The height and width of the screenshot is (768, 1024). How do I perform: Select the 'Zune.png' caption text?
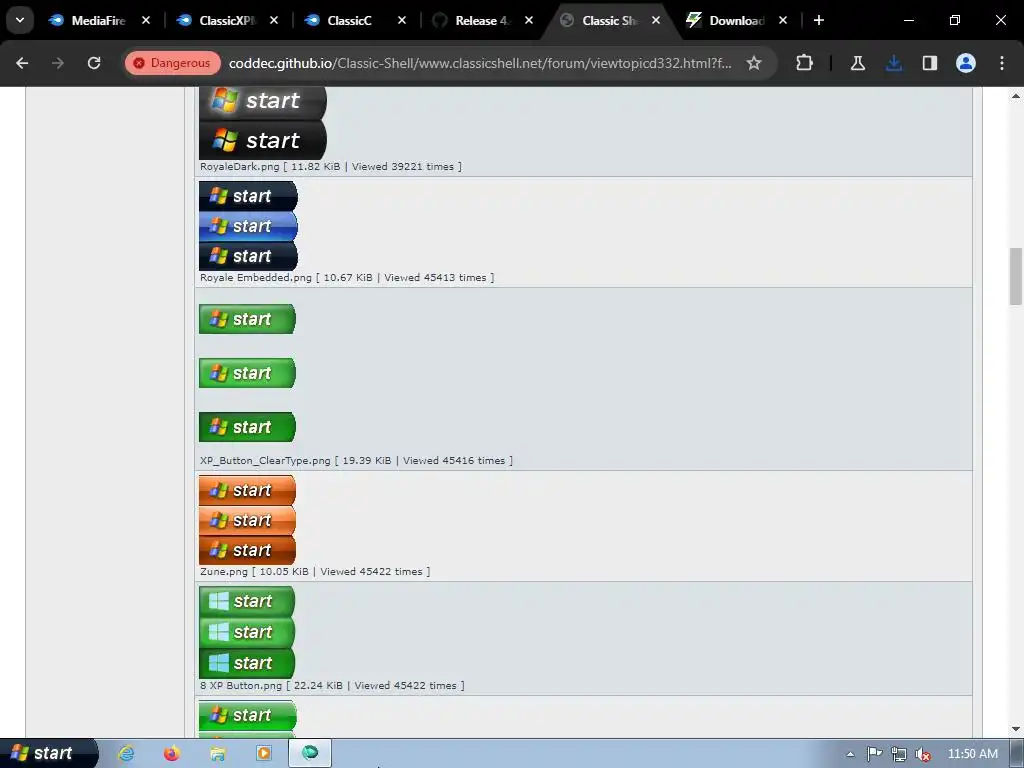tap(224, 571)
